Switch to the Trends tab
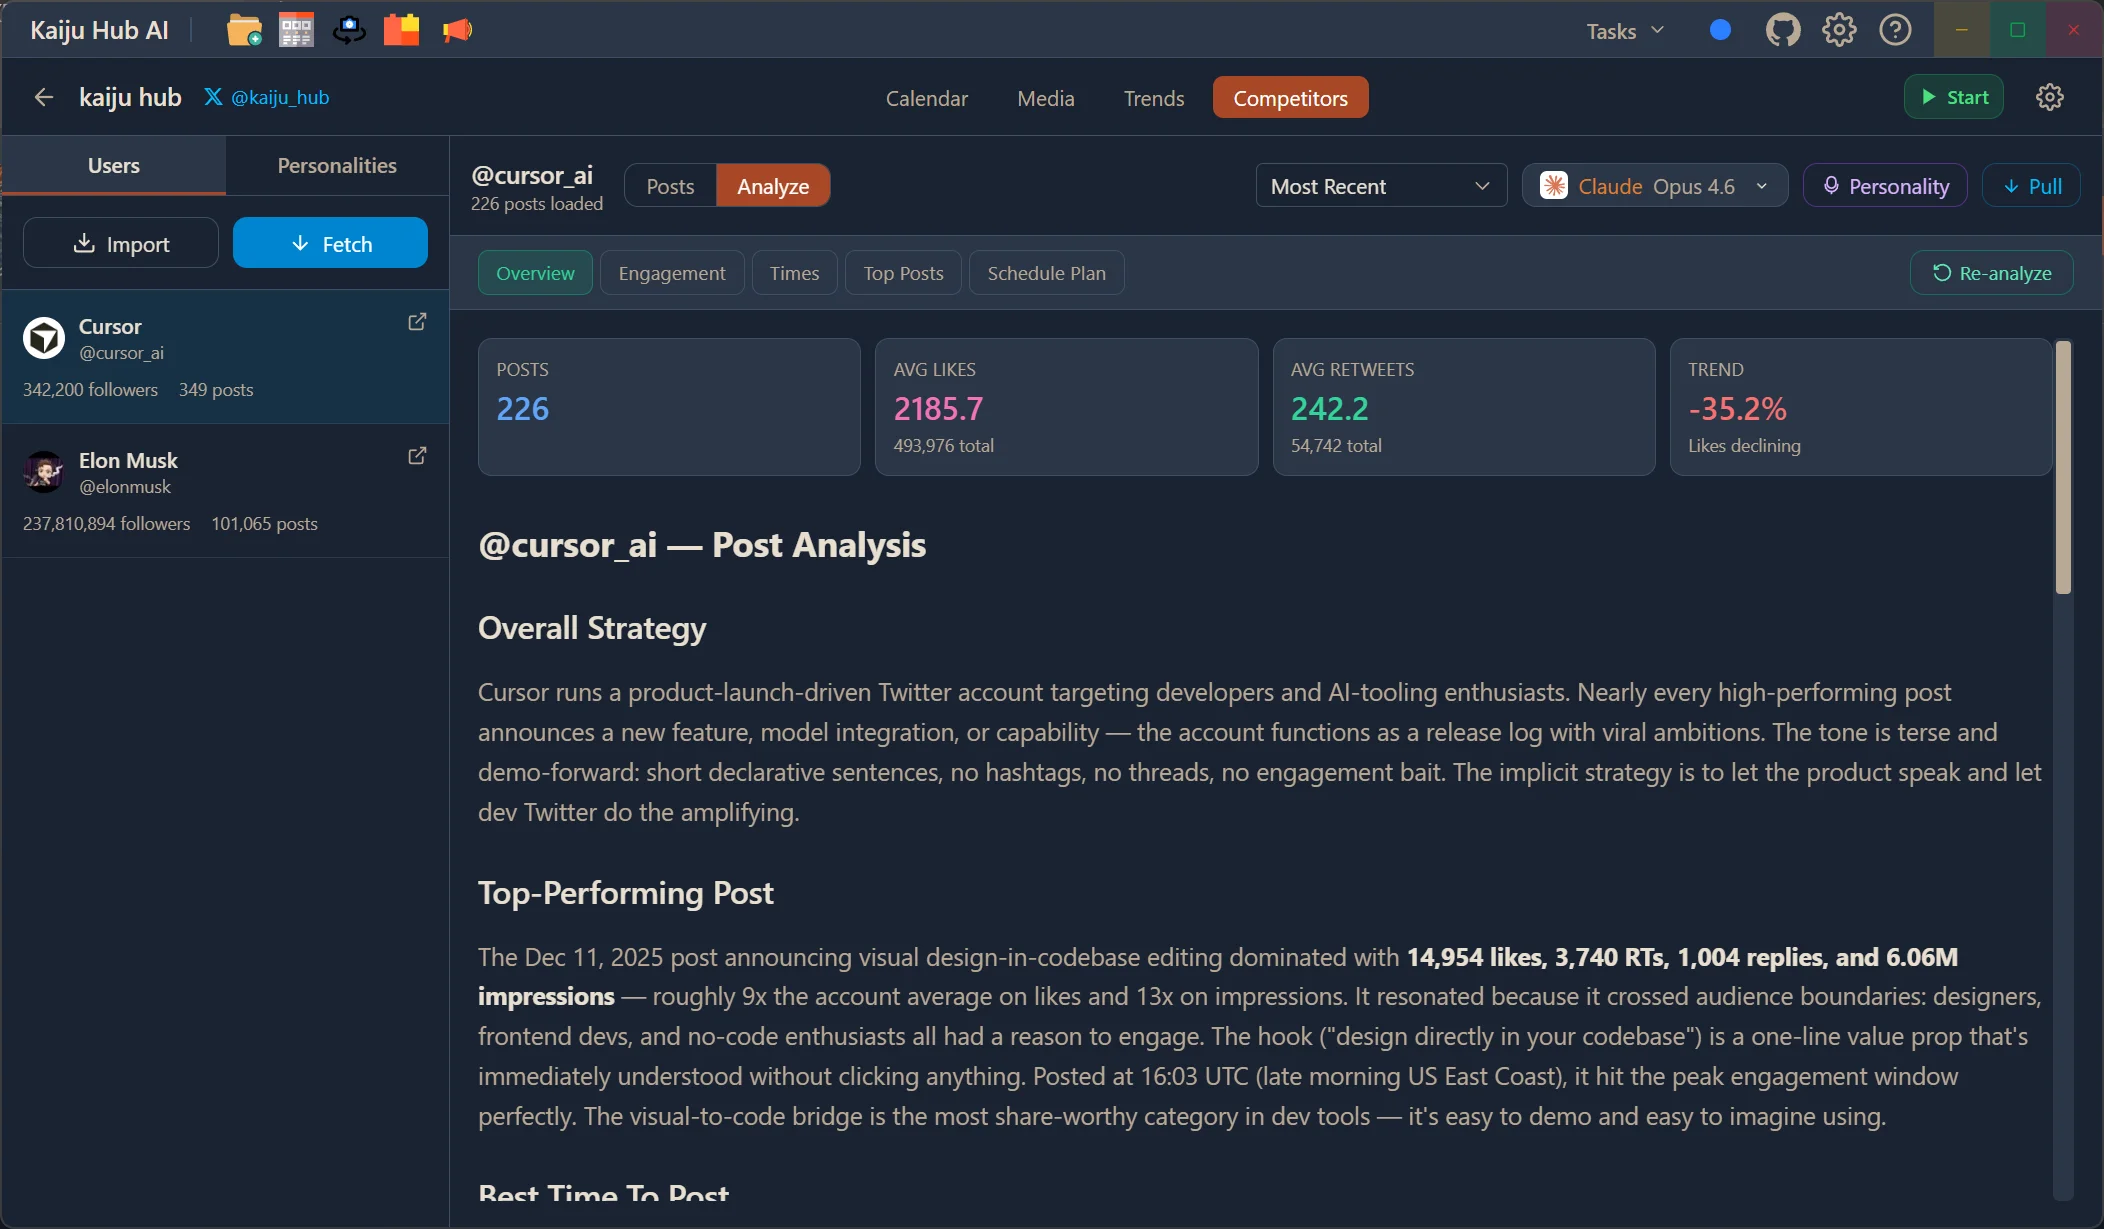The width and height of the screenshot is (2104, 1229). click(1154, 98)
